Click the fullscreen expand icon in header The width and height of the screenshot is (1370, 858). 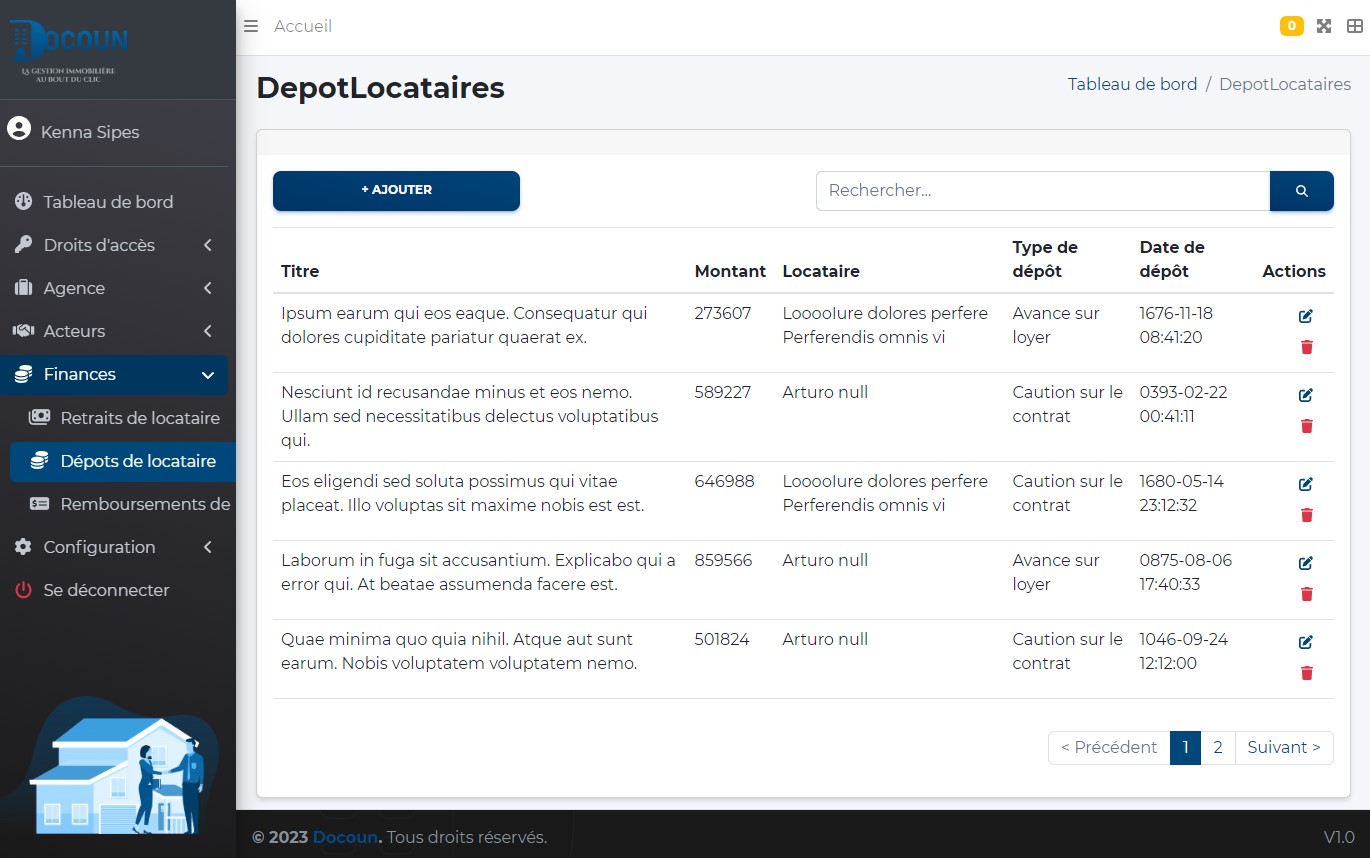pyautogui.click(x=1324, y=26)
